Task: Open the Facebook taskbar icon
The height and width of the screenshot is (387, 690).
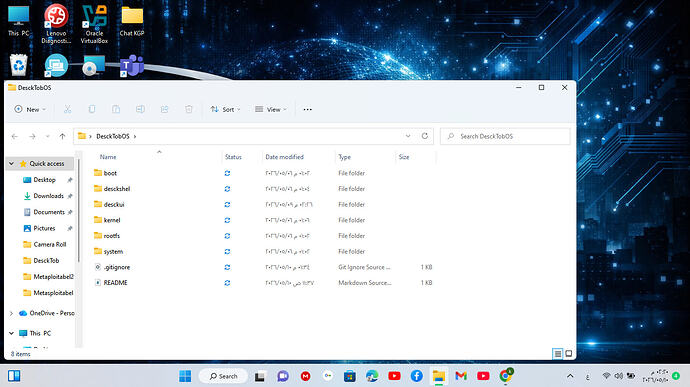Action: pyautogui.click(x=417, y=376)
